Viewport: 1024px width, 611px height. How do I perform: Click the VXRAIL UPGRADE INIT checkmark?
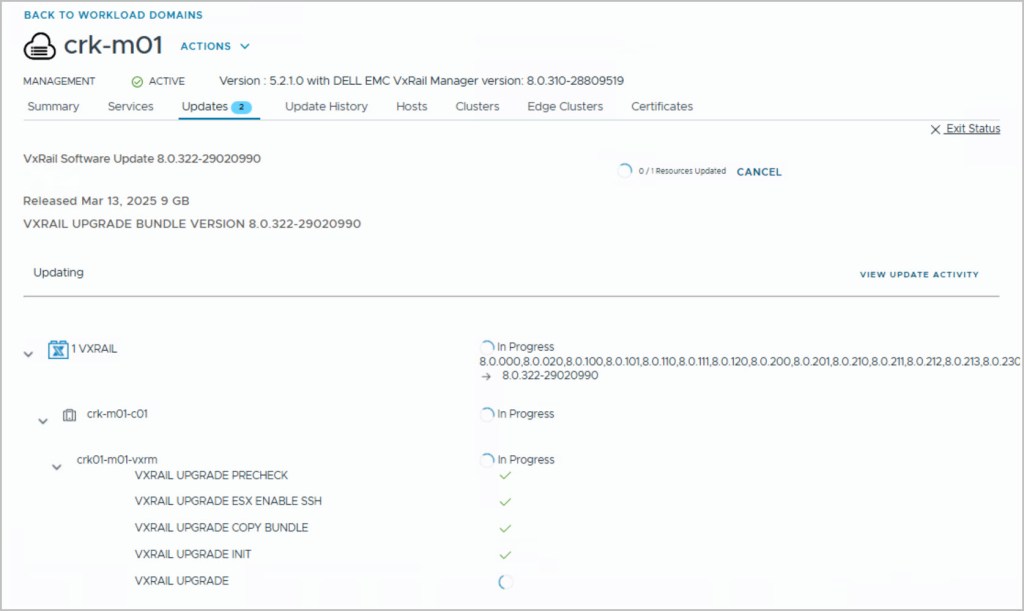[505, 555]
